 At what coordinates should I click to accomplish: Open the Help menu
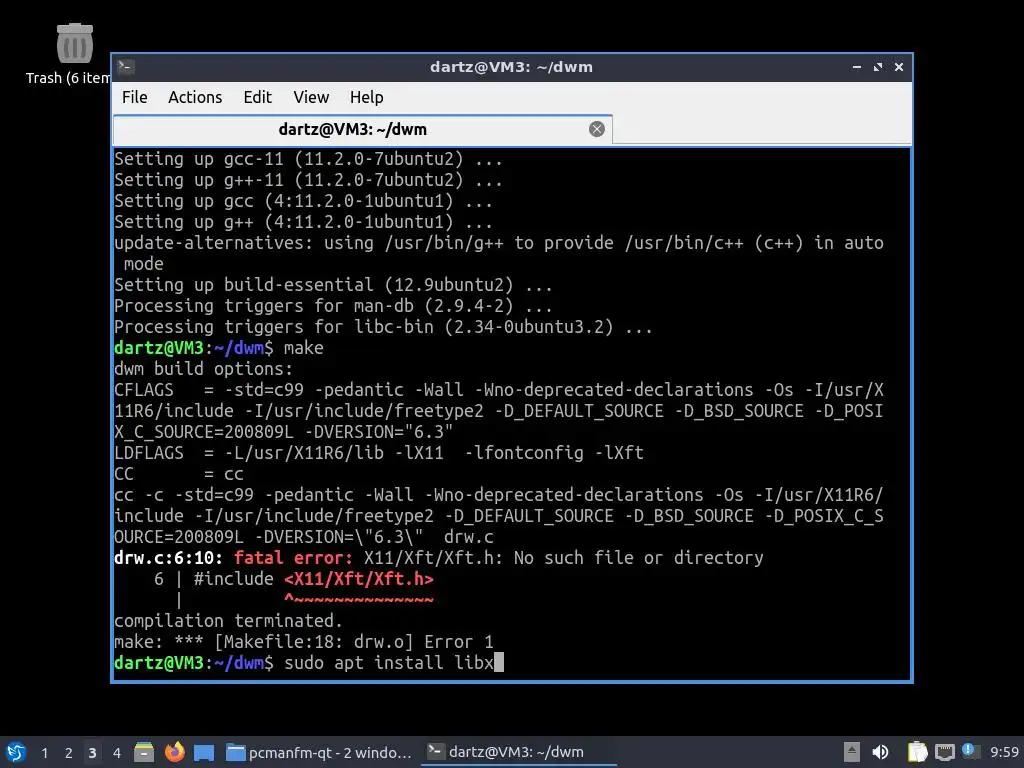pyautogui.click(x=366, y=97)
